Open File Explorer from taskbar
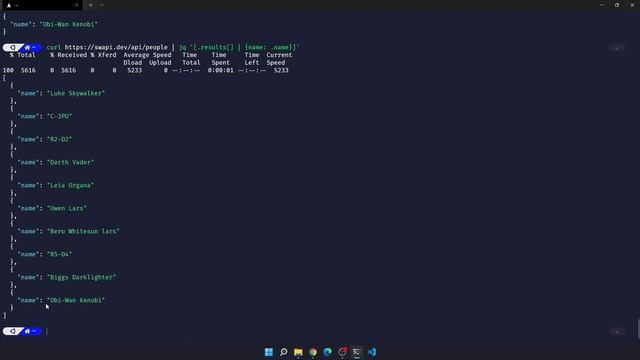The width and height of the screenshot is (640, 360). [x=298, y=352]
